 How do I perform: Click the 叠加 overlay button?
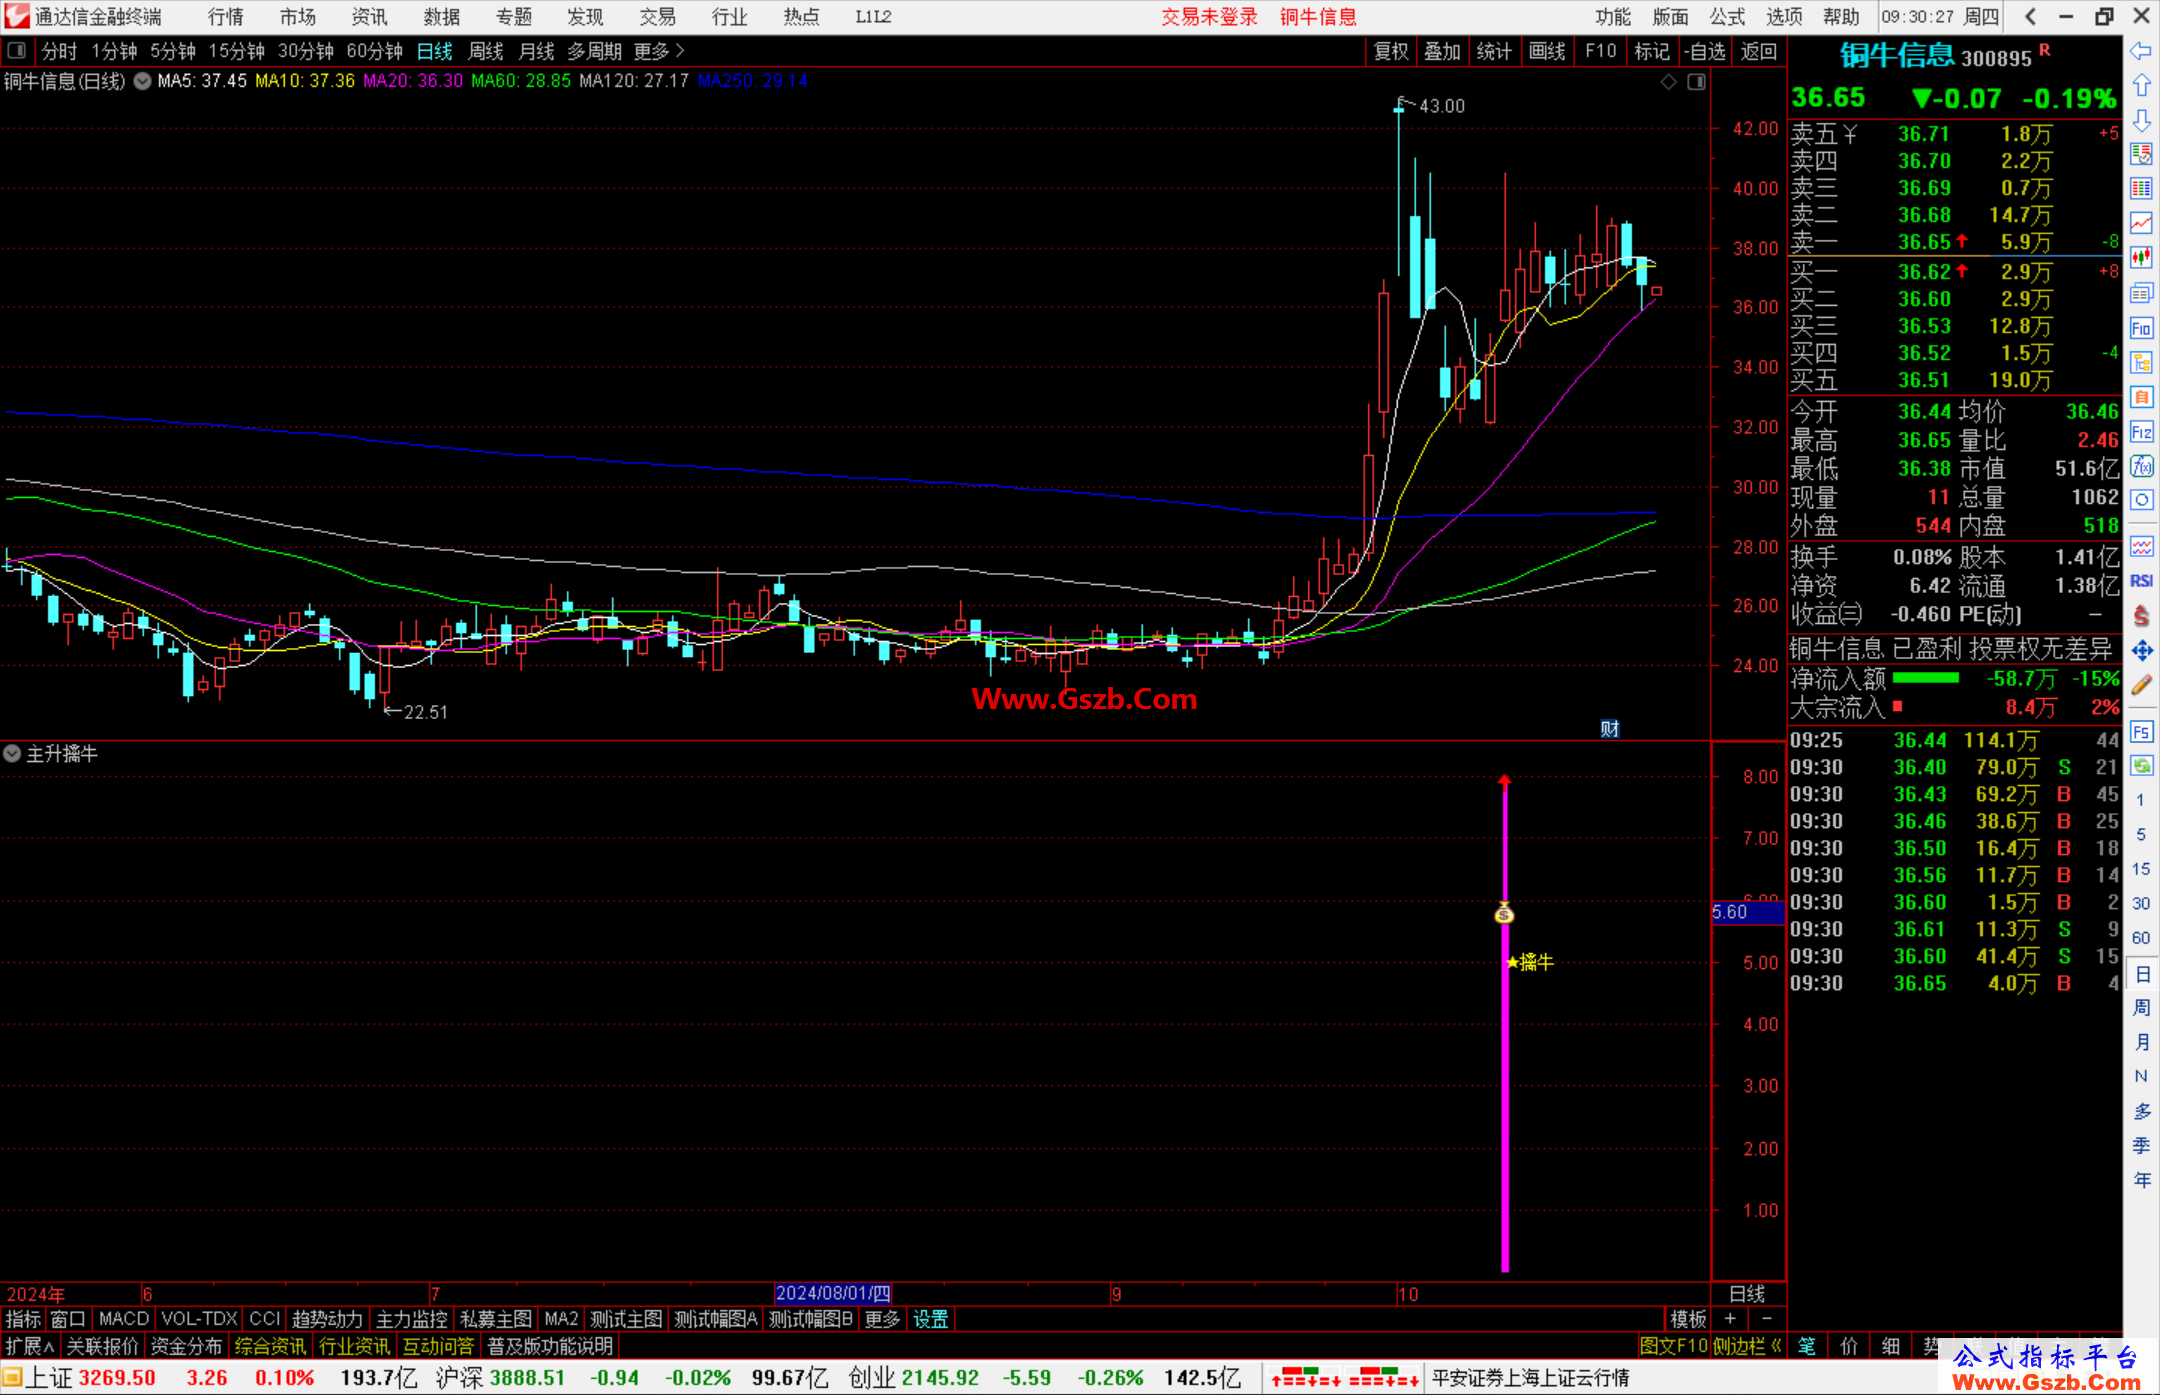tap(1443, 51)
